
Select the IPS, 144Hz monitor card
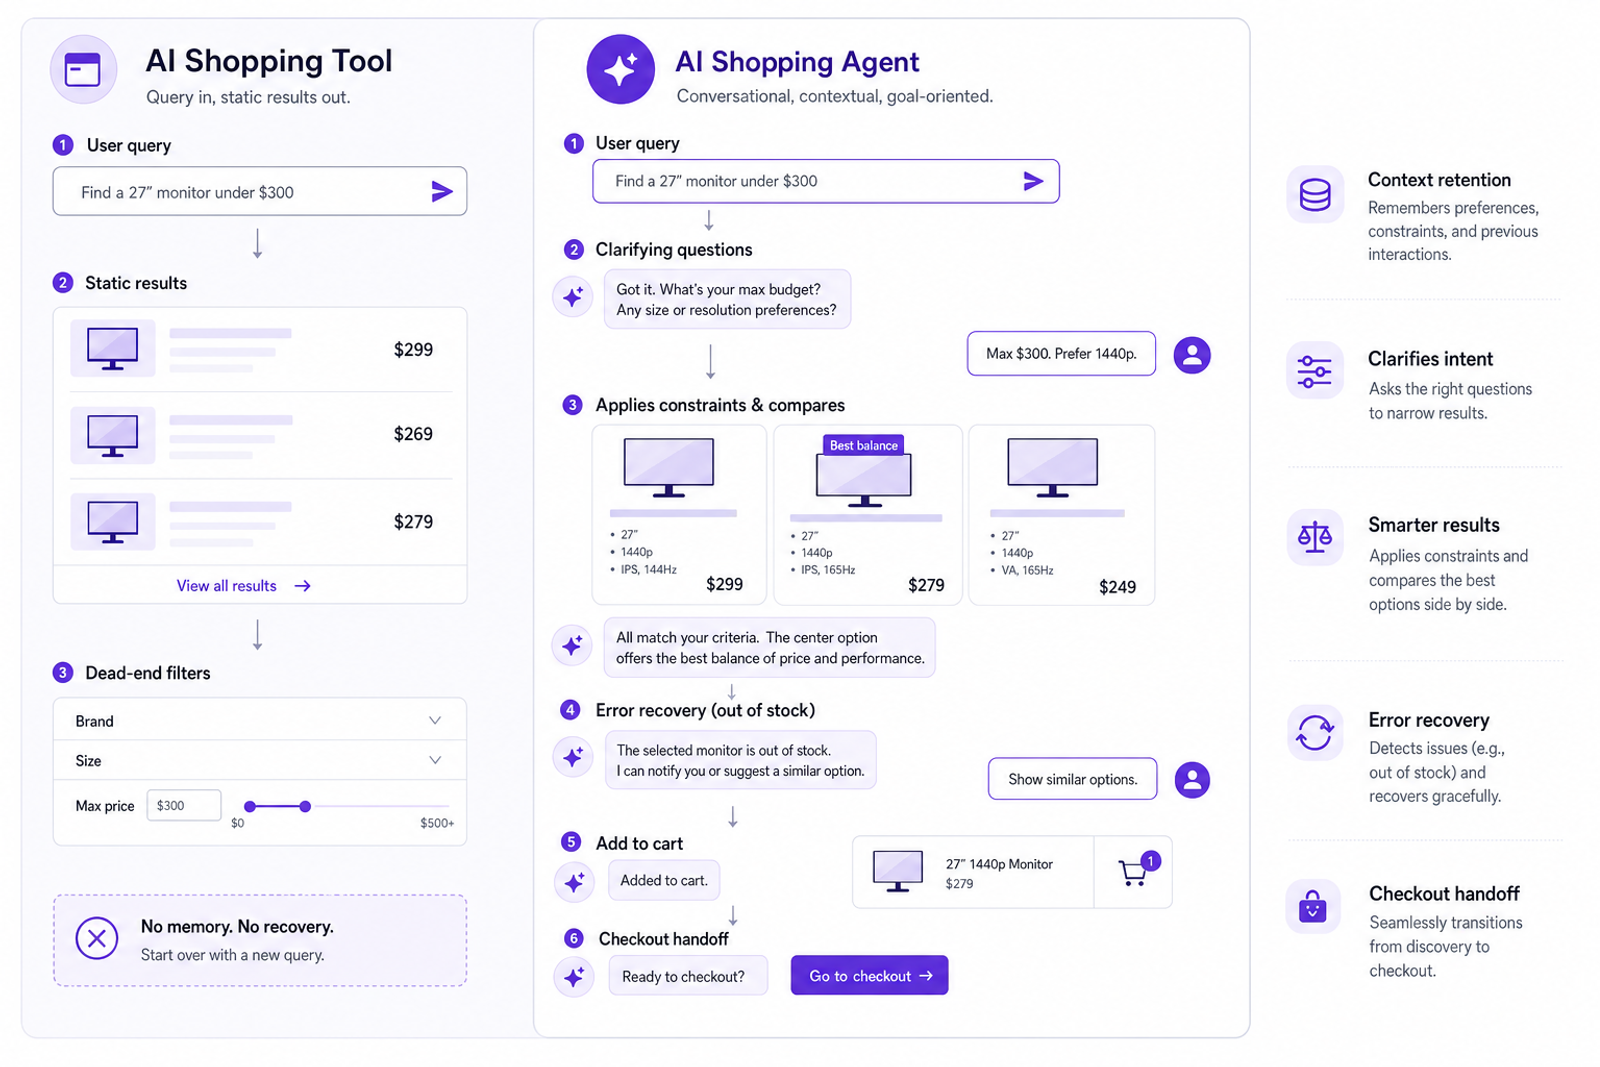click(679, 515)
